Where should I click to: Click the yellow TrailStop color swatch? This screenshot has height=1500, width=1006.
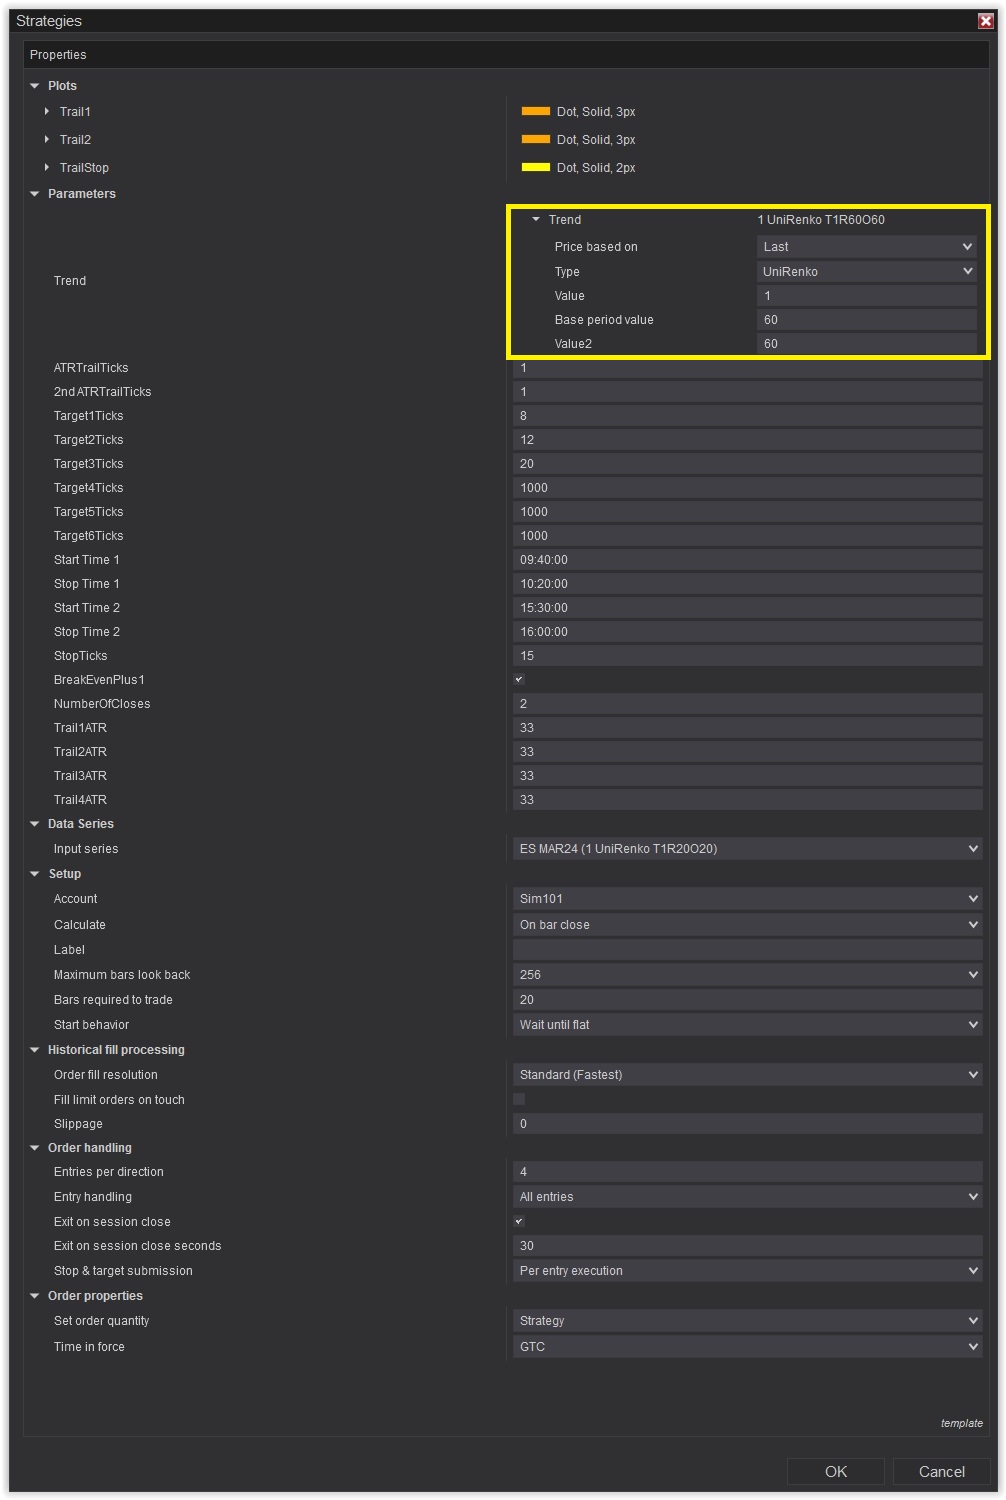pyautogui.click(x=536, y=167)
